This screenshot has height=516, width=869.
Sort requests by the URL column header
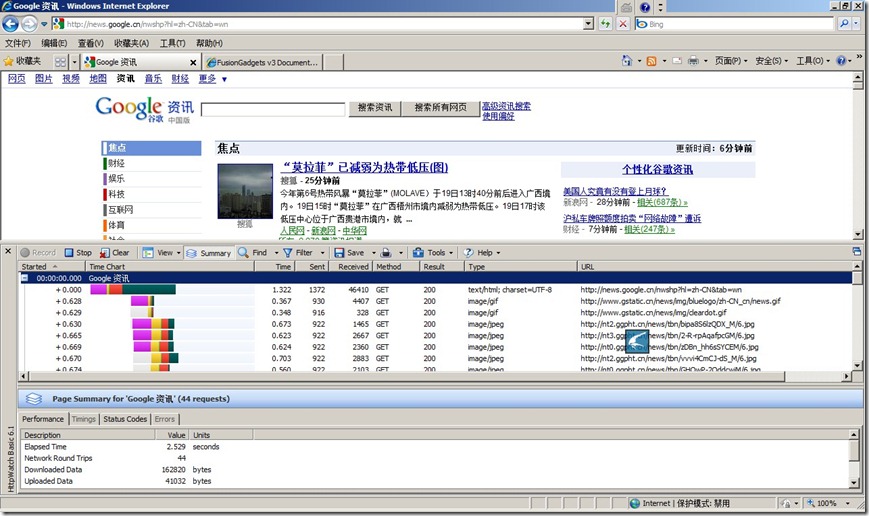click(714, 267)
